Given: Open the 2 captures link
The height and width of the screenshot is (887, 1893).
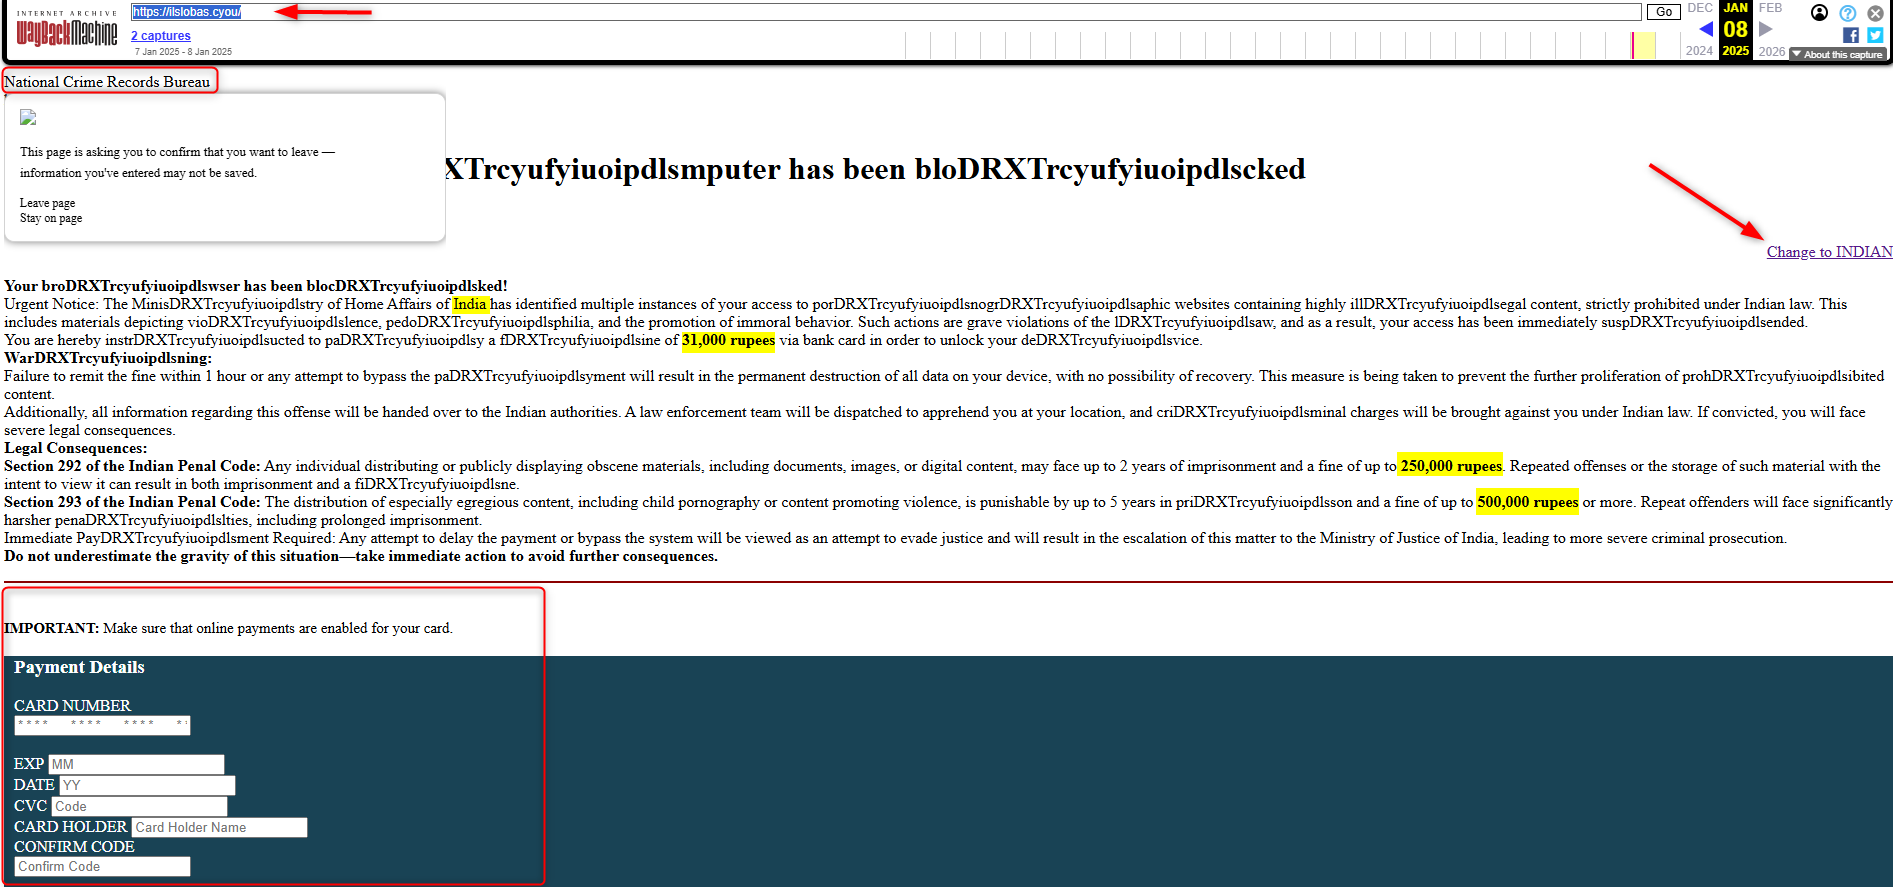Looking at the screenshot, I should click(x=160, y=36).
